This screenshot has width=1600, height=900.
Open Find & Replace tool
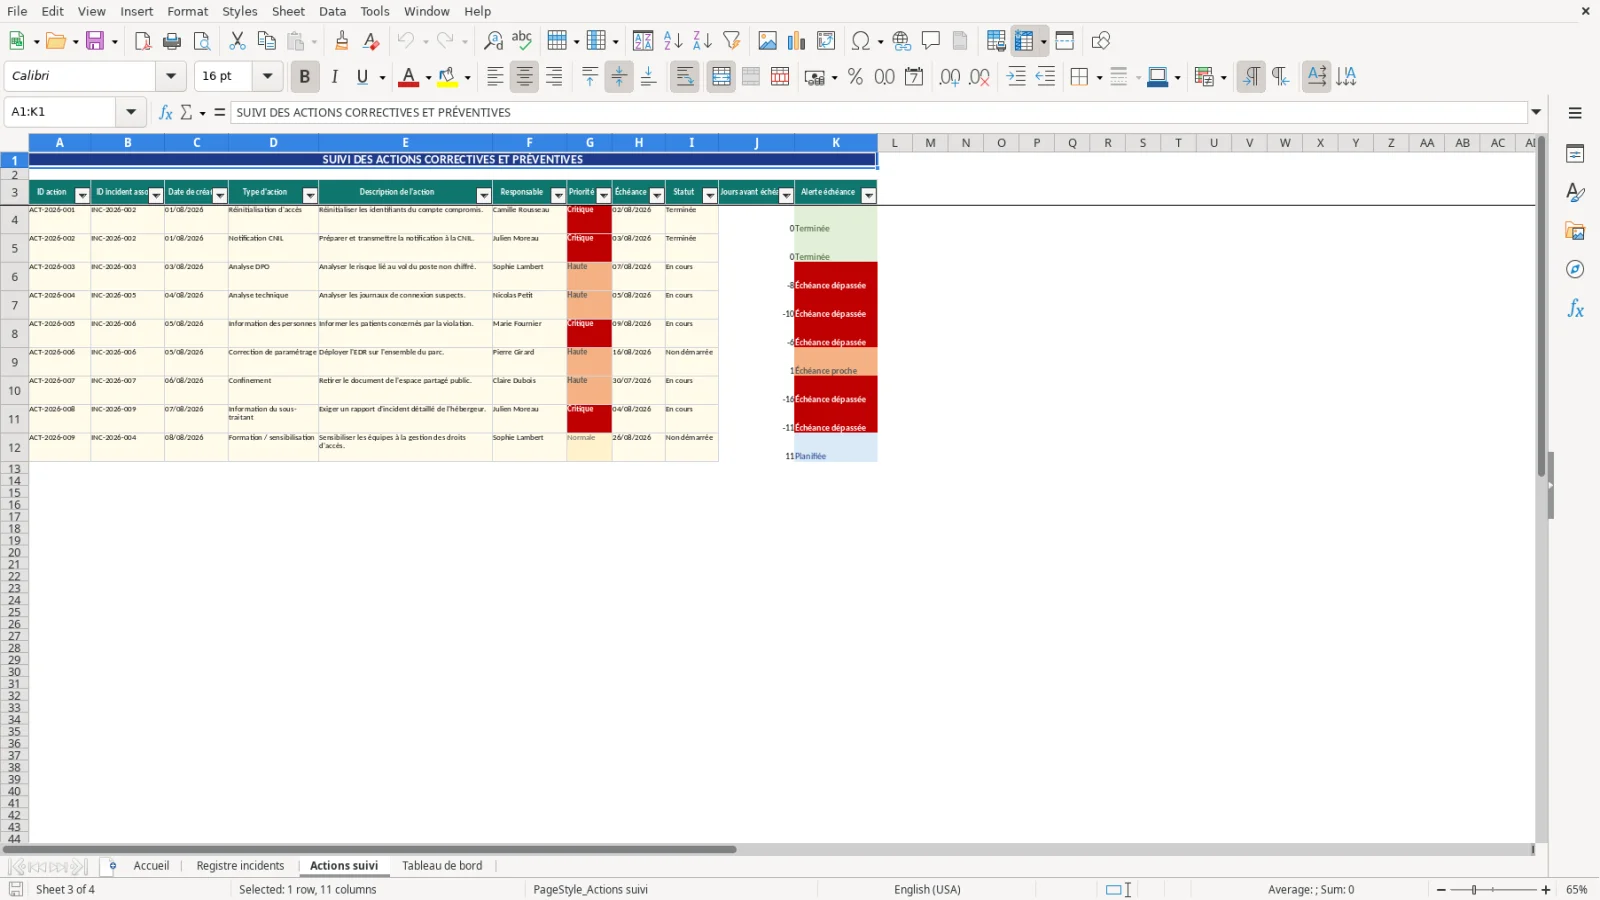[493, 41]
